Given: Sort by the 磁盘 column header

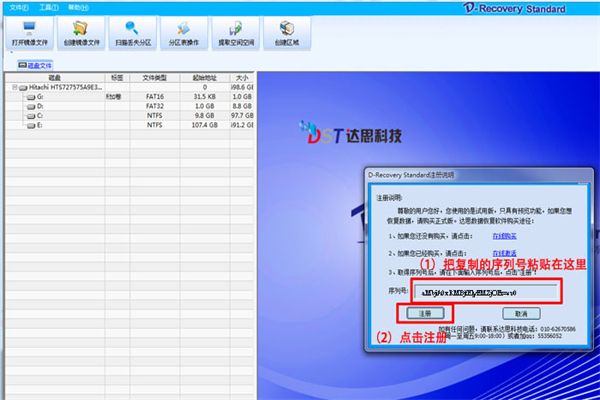Looking at the screenshot, I should pyautogui.click(x=55, y=78).
